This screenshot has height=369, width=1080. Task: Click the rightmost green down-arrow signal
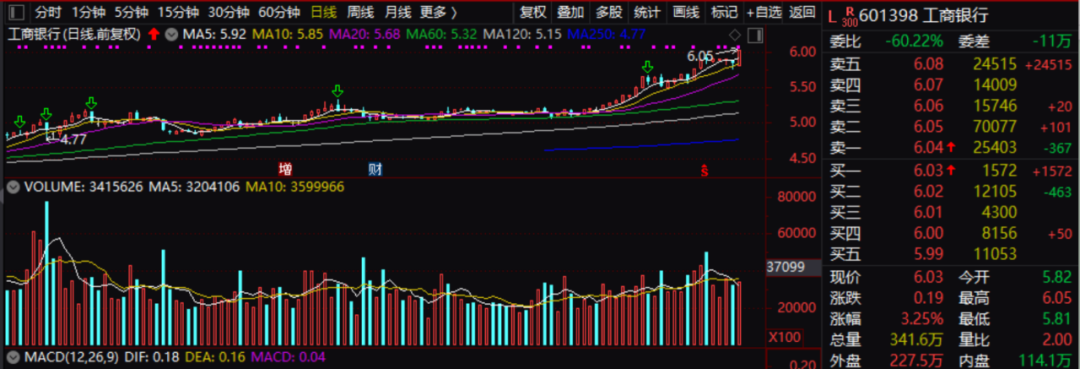coord(647,67)
